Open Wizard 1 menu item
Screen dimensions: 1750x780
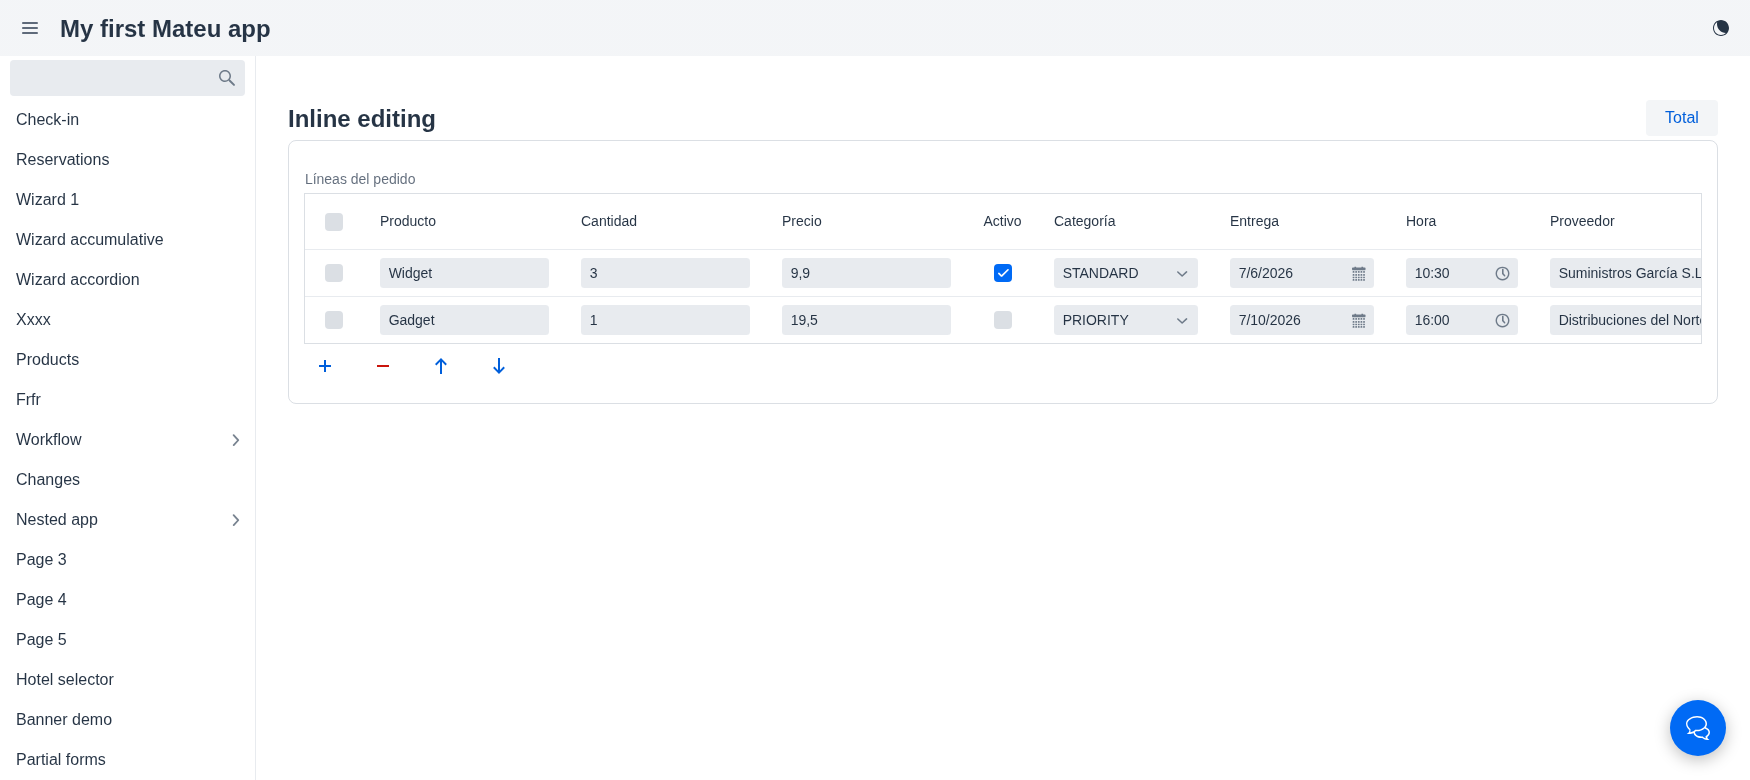(x=47, y=199)
